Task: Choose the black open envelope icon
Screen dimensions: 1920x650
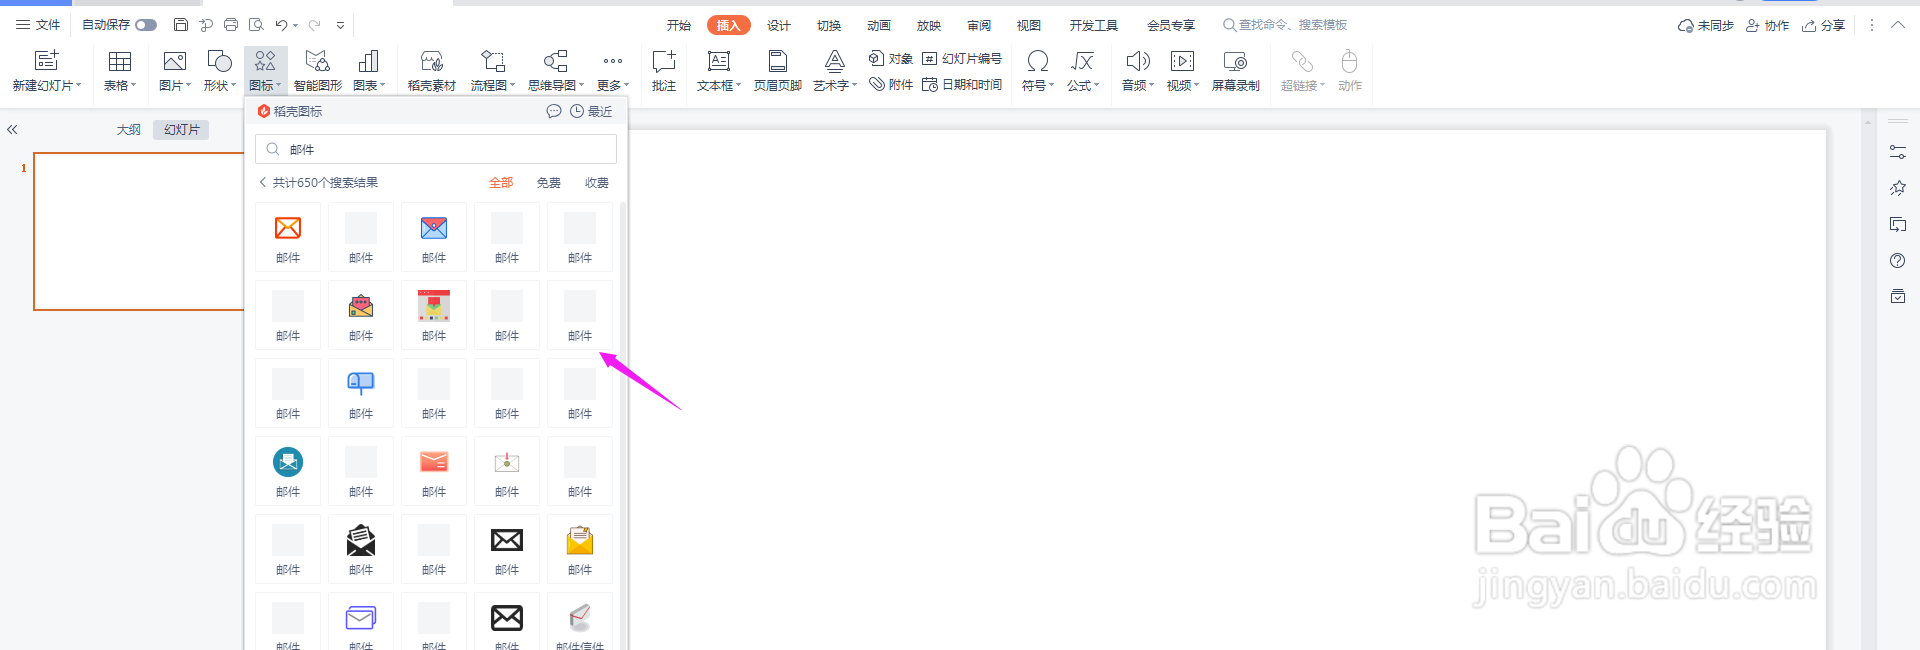Action: click(x=361, y=540)
